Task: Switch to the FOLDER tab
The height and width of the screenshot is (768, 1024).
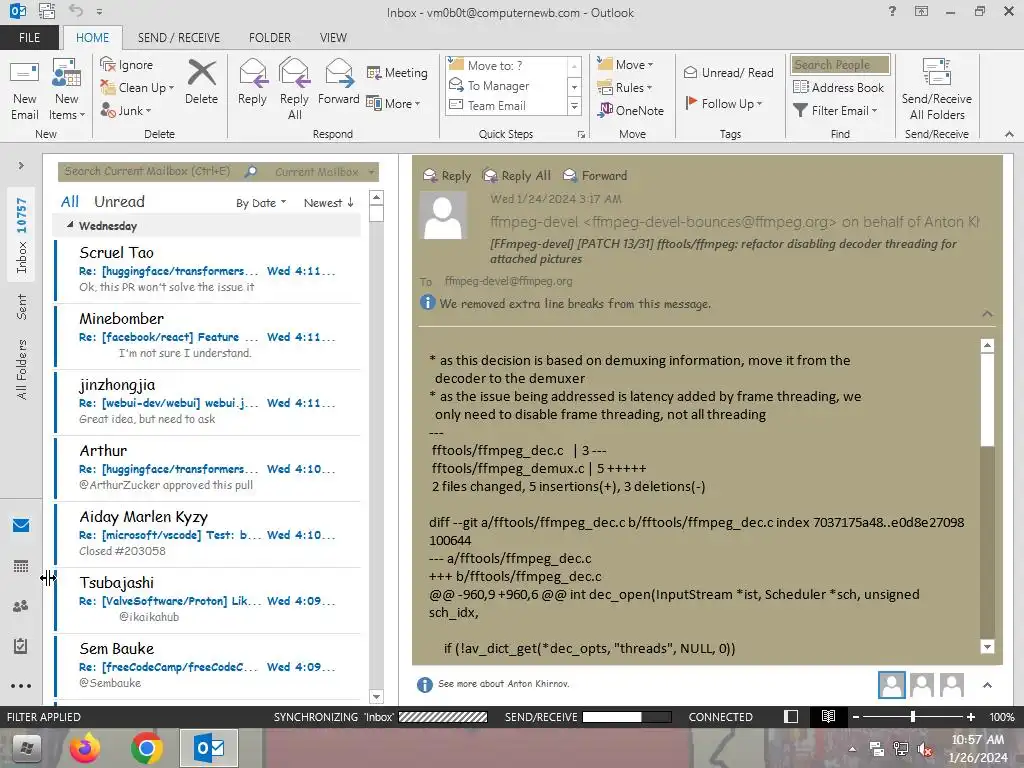Action: point(270,37)
